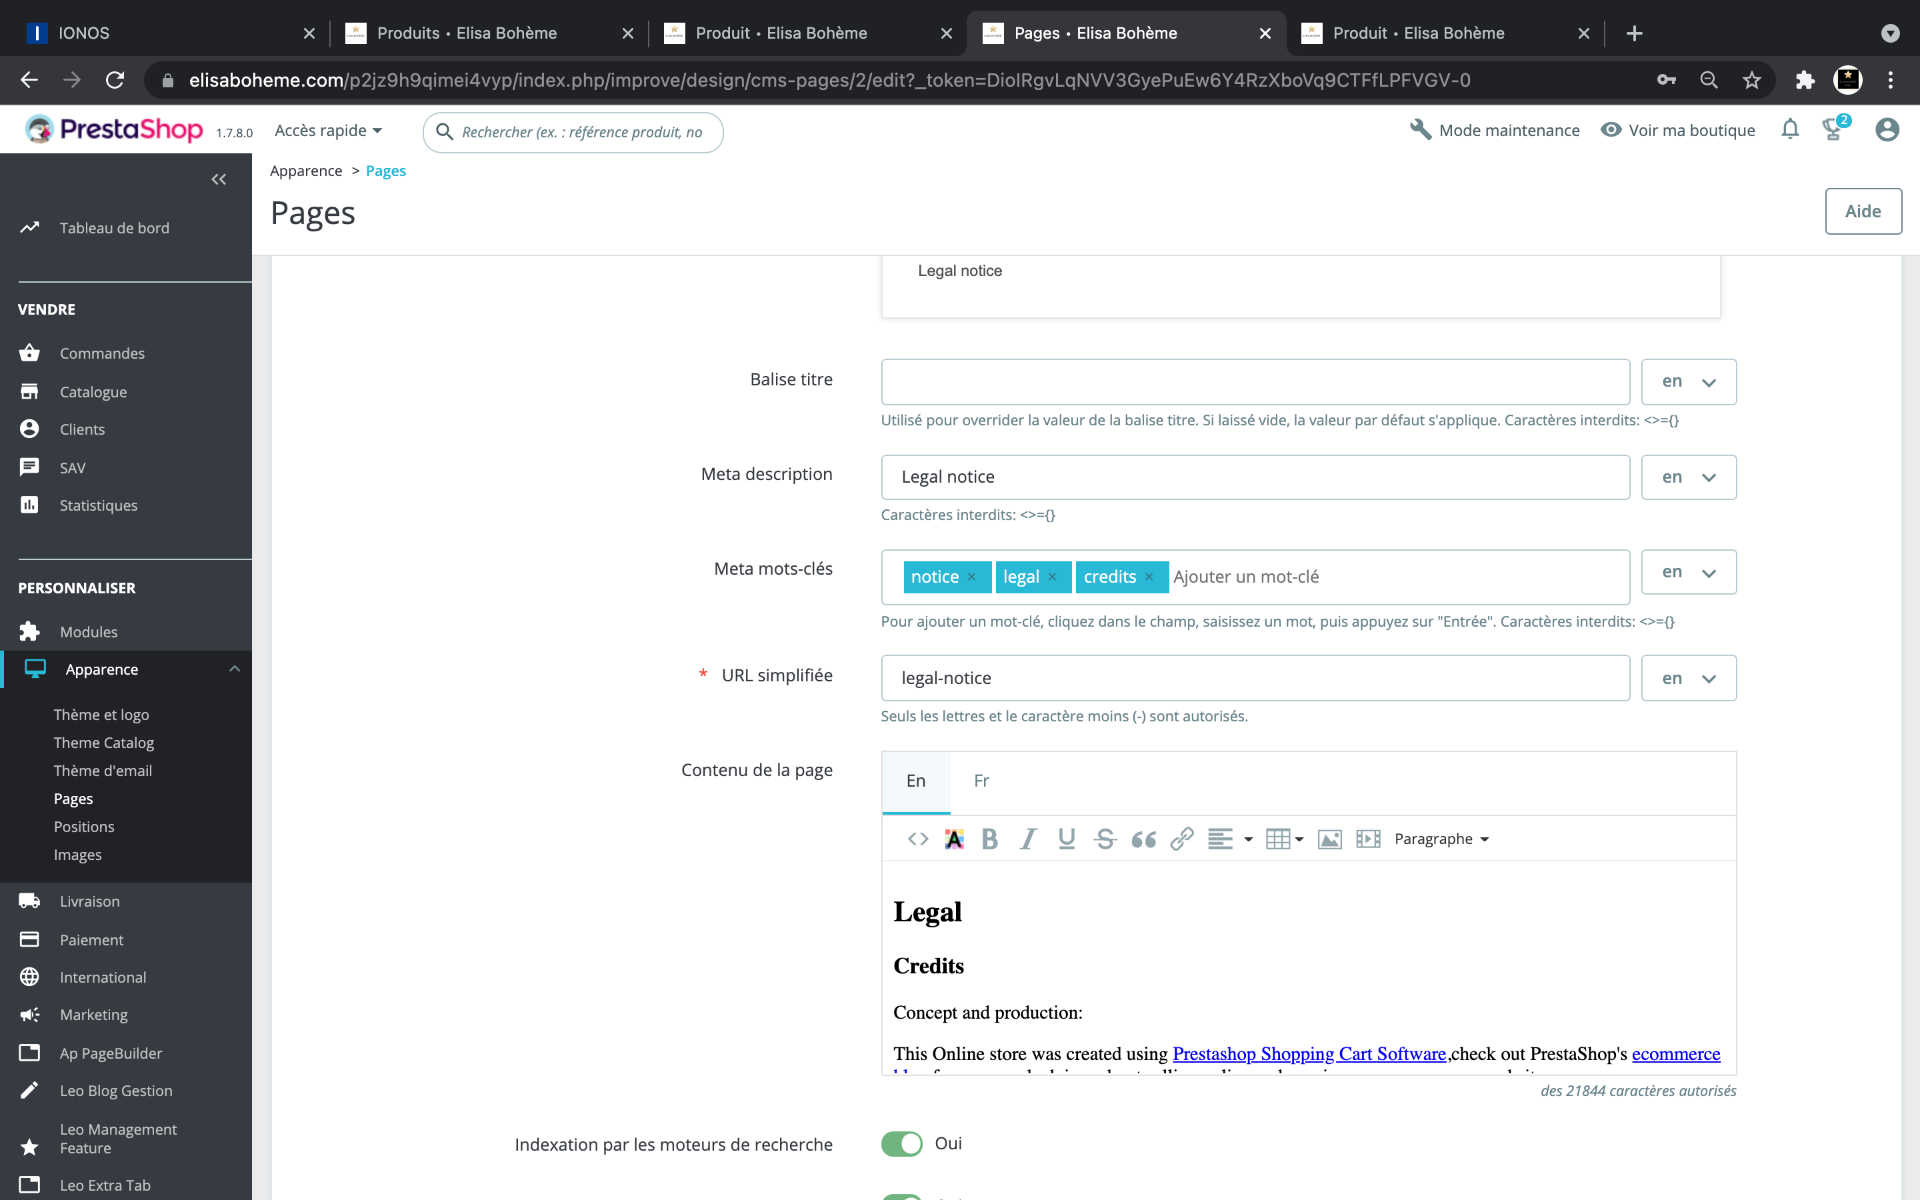Insert an image via editor toolbar

tap(1330, 839)
